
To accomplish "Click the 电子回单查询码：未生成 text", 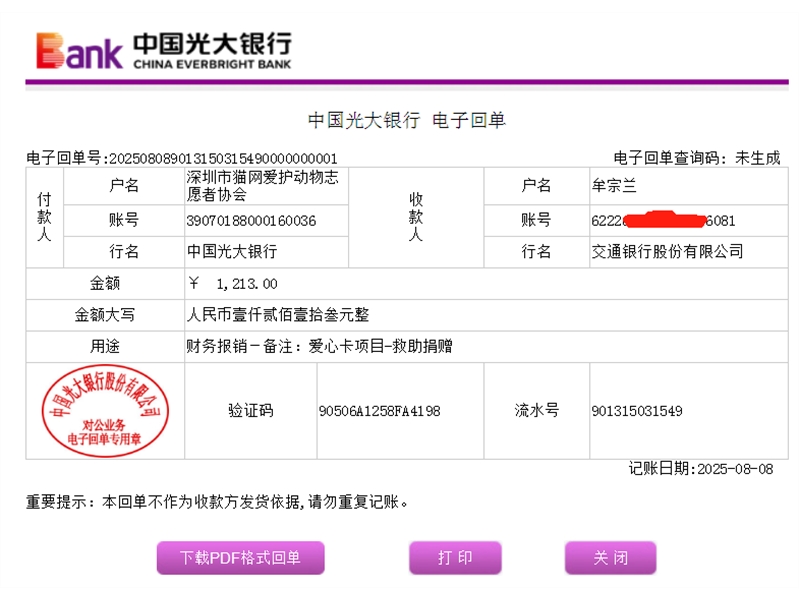I will 697,158.
